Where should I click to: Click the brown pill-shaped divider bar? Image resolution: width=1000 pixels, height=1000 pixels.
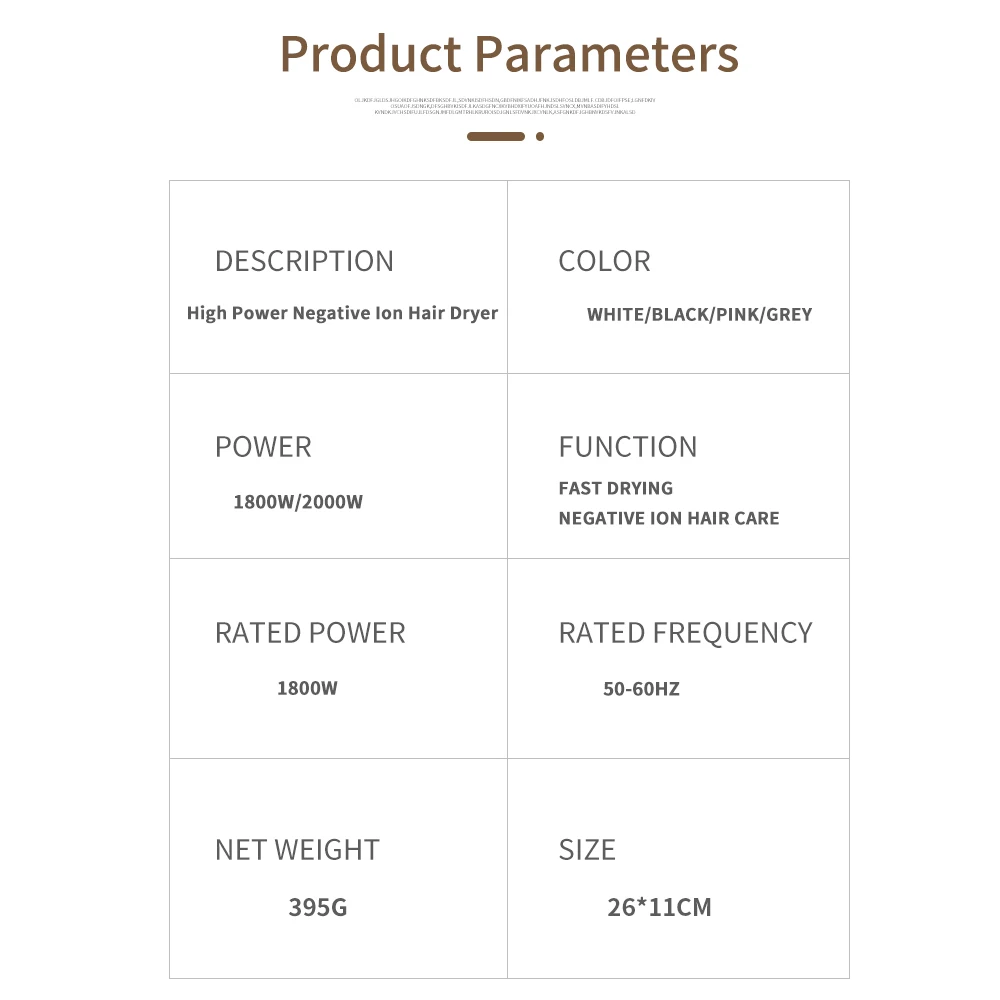click(496, 136)
